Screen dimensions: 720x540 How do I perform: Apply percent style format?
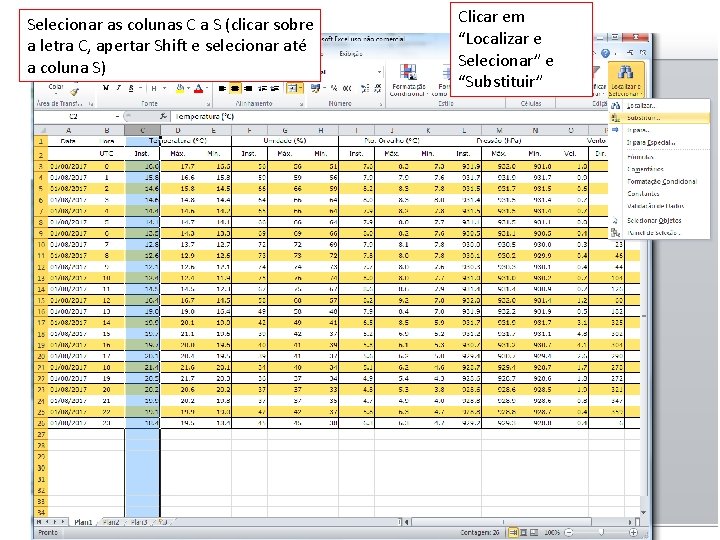[334, 88]
